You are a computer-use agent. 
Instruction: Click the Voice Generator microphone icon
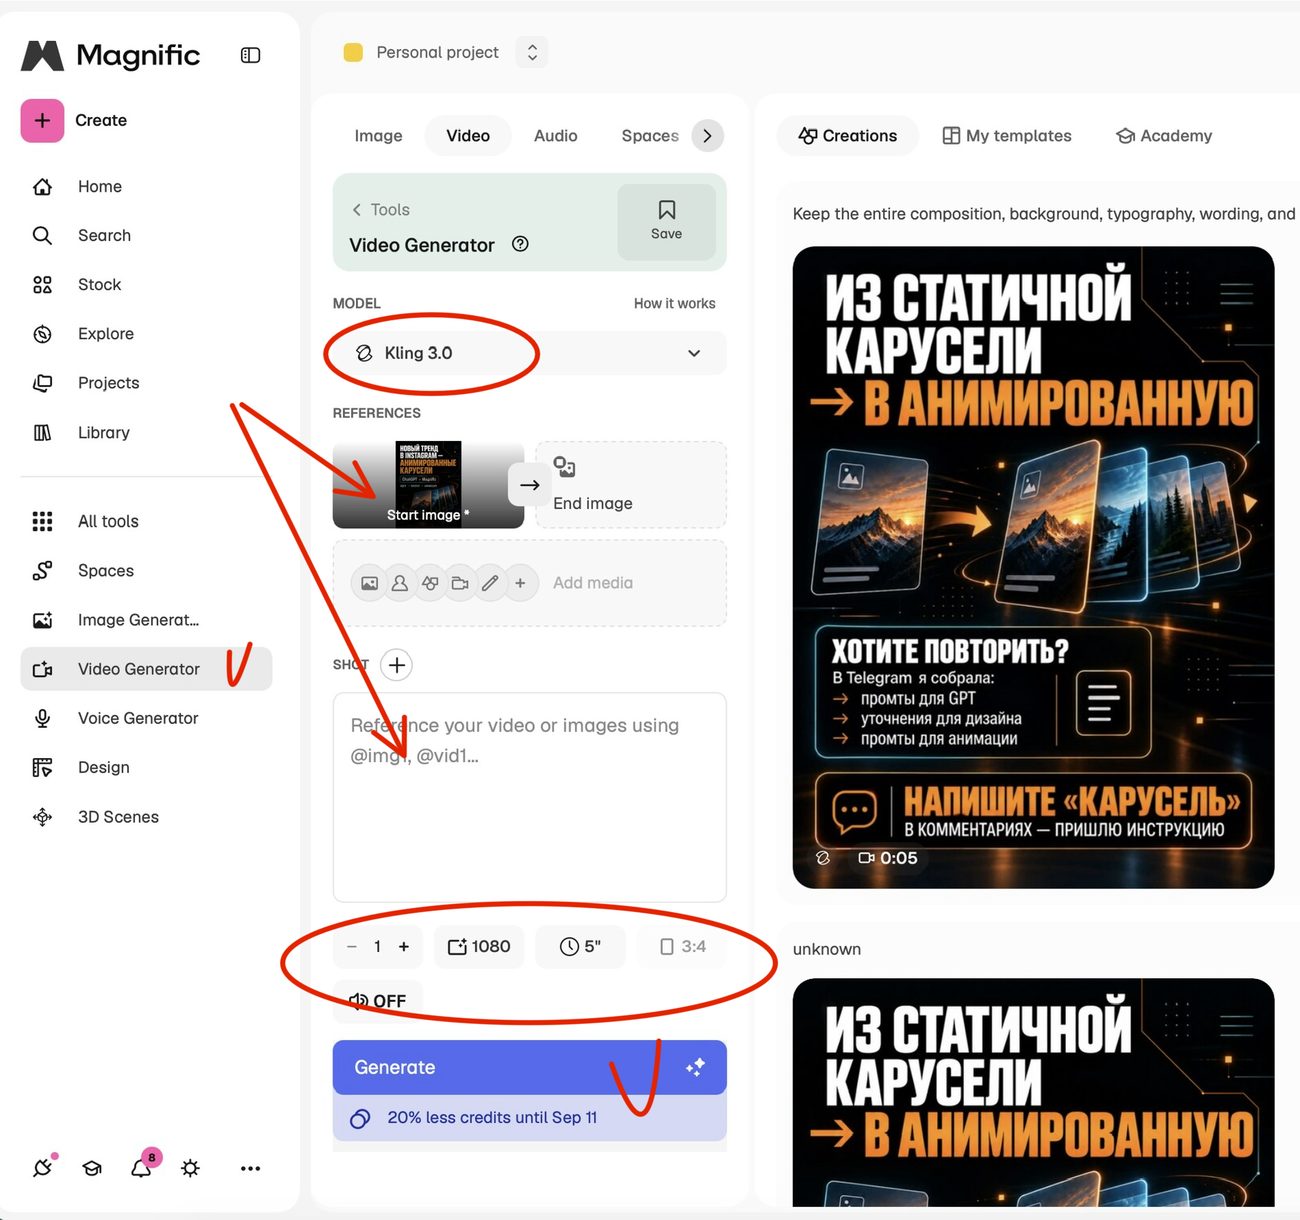click(42, 718)
